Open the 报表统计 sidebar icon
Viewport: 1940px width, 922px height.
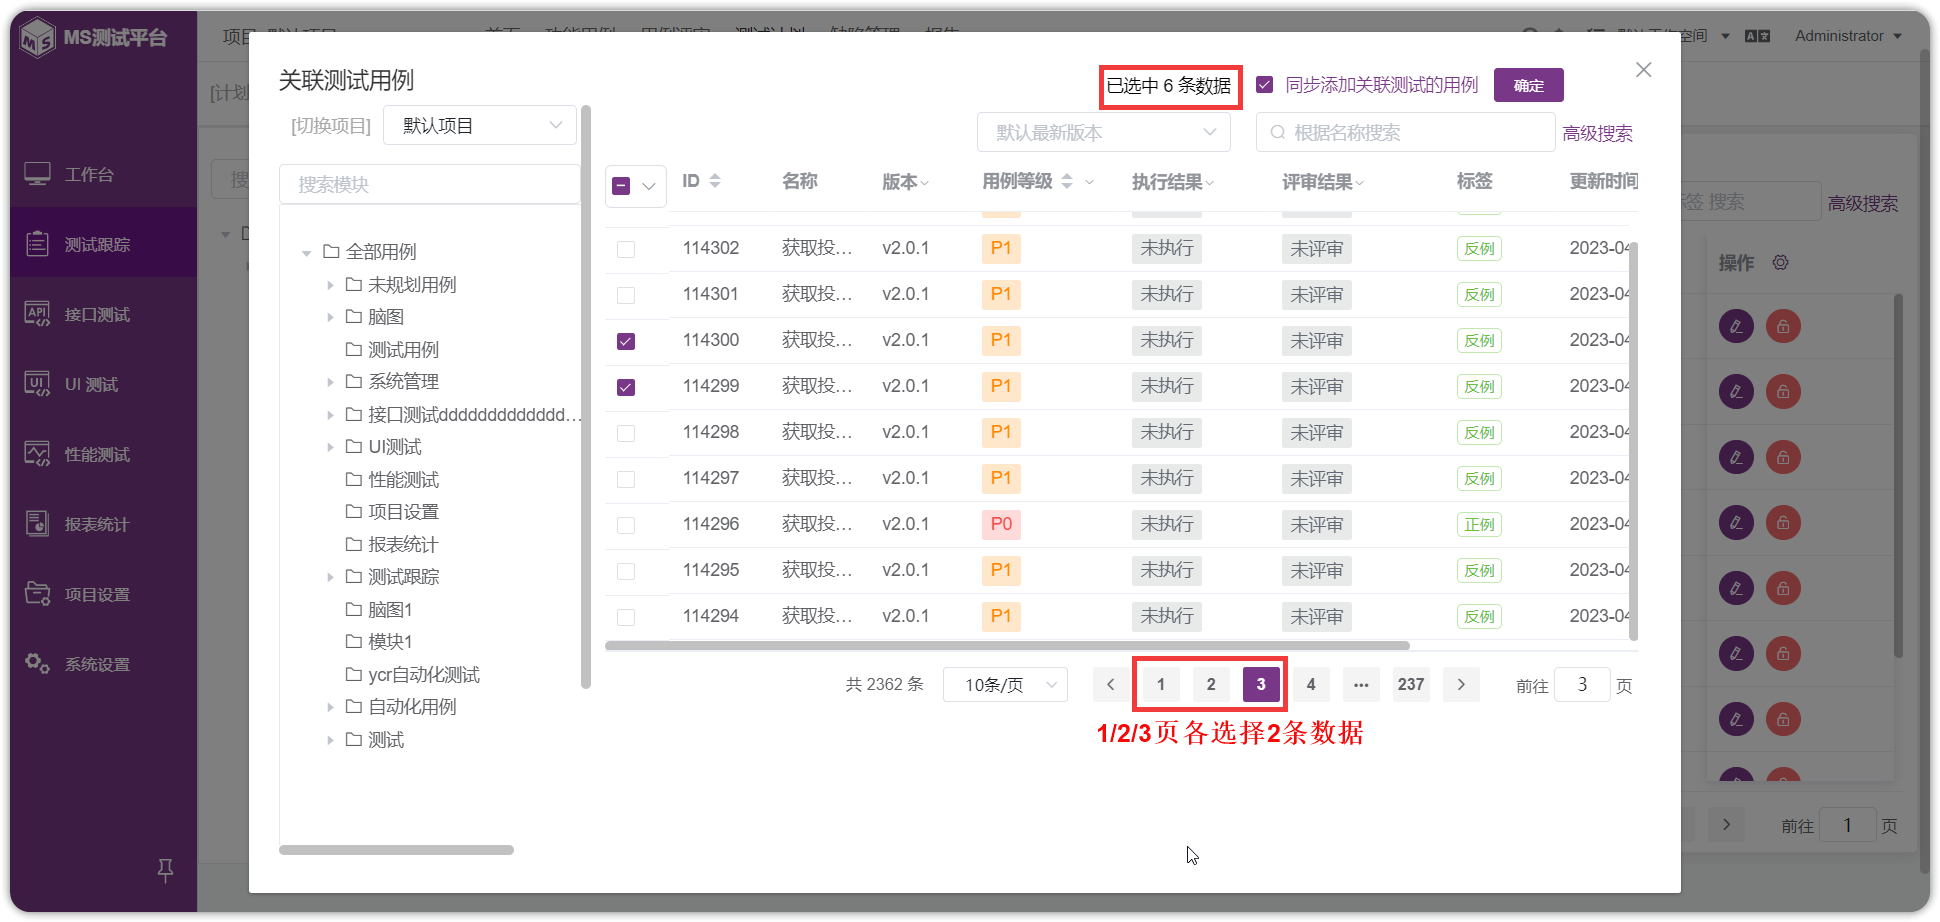coord(37,524)
